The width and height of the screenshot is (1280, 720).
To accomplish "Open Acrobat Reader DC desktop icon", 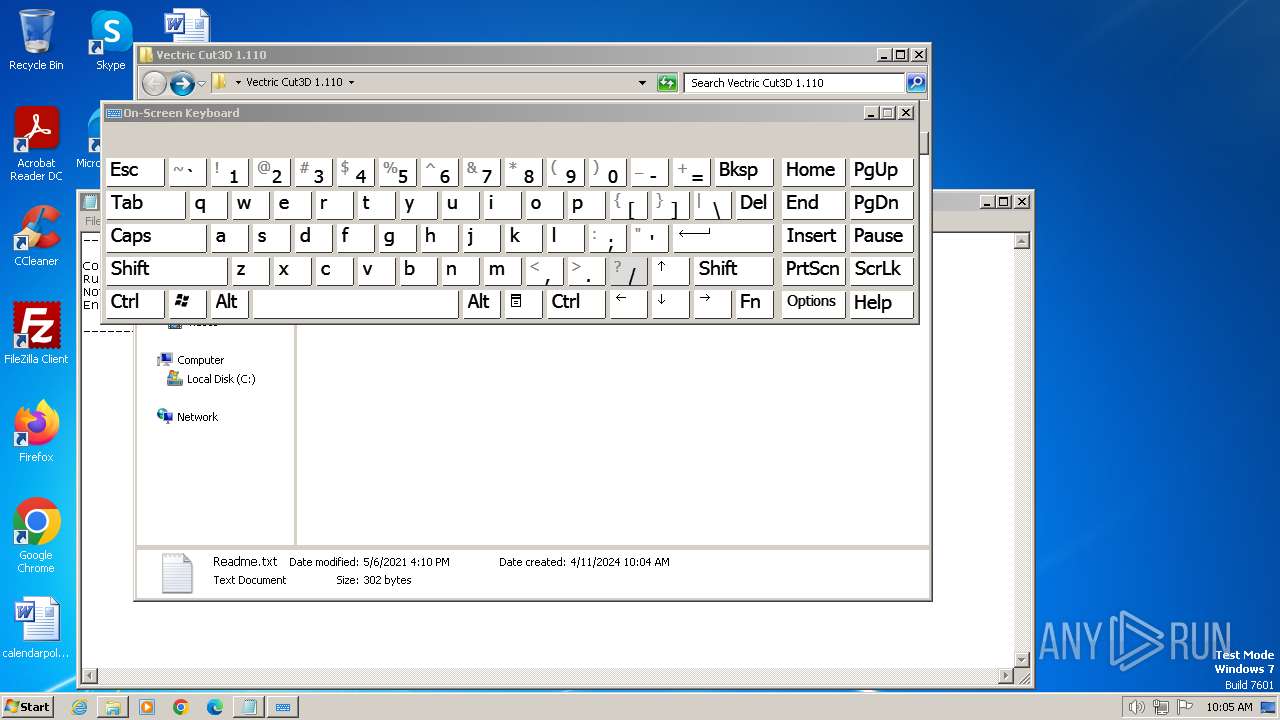I will [x=36, y=145].
